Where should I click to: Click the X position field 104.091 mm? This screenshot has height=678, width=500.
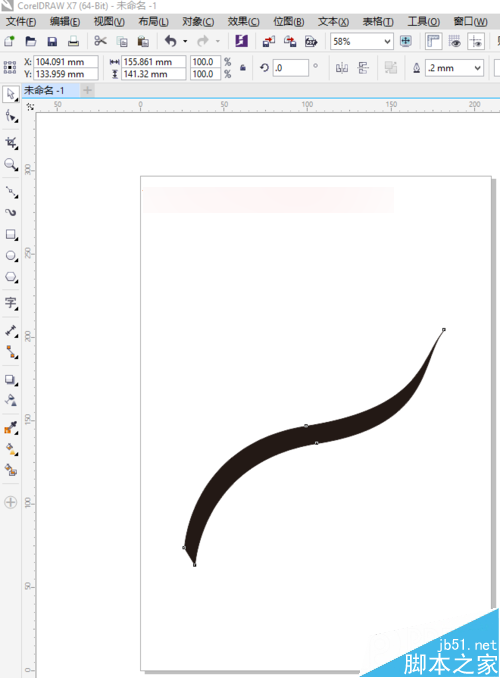(x=66, y=62)
